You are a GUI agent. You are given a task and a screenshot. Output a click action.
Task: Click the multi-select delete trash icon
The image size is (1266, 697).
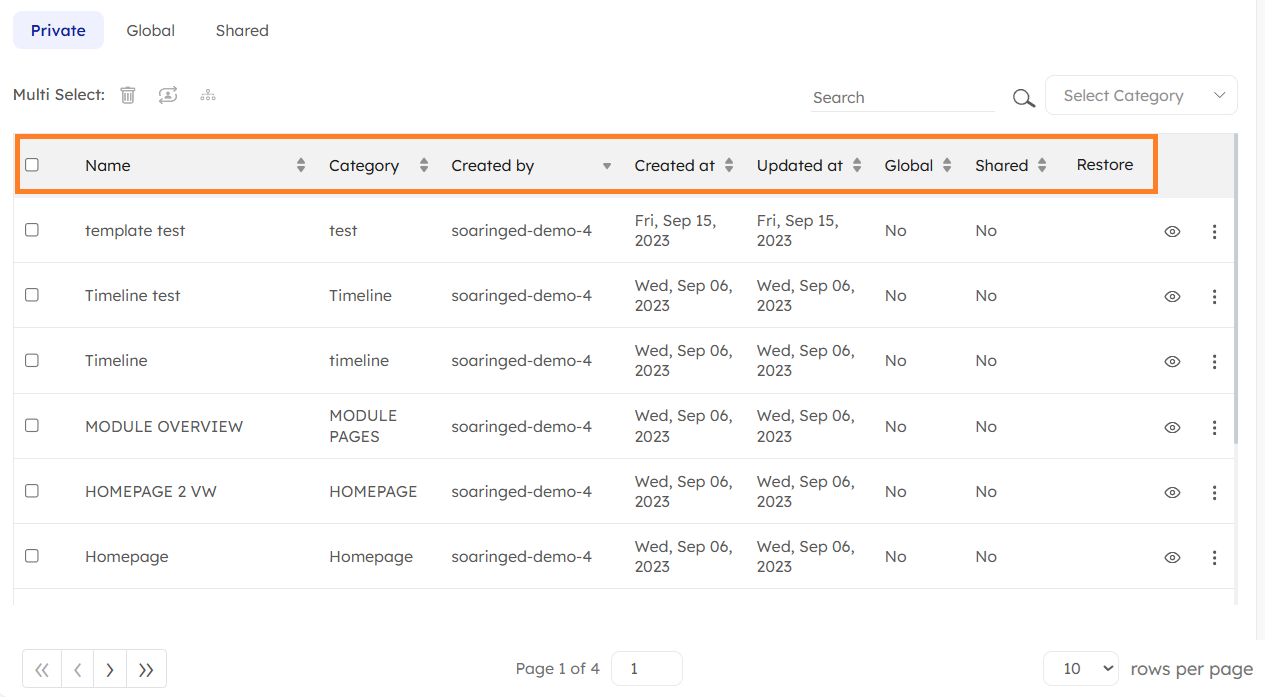click(128, 95)
